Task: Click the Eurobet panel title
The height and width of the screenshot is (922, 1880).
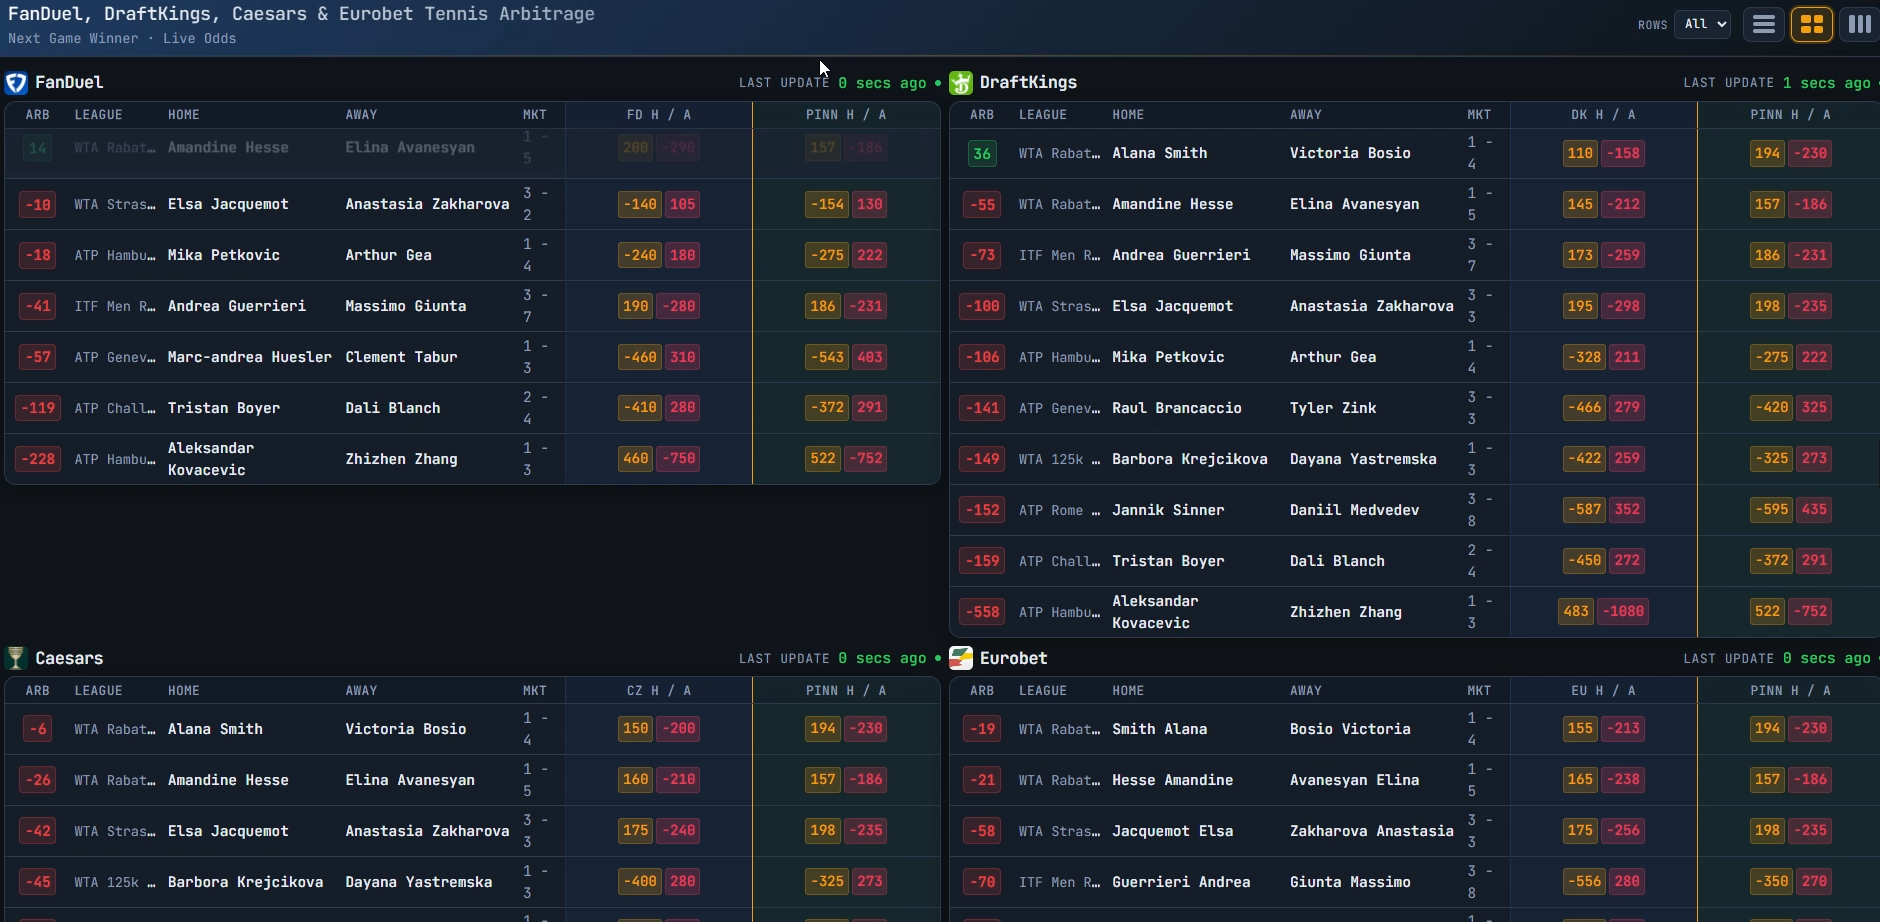Action: coord(1013,658)
